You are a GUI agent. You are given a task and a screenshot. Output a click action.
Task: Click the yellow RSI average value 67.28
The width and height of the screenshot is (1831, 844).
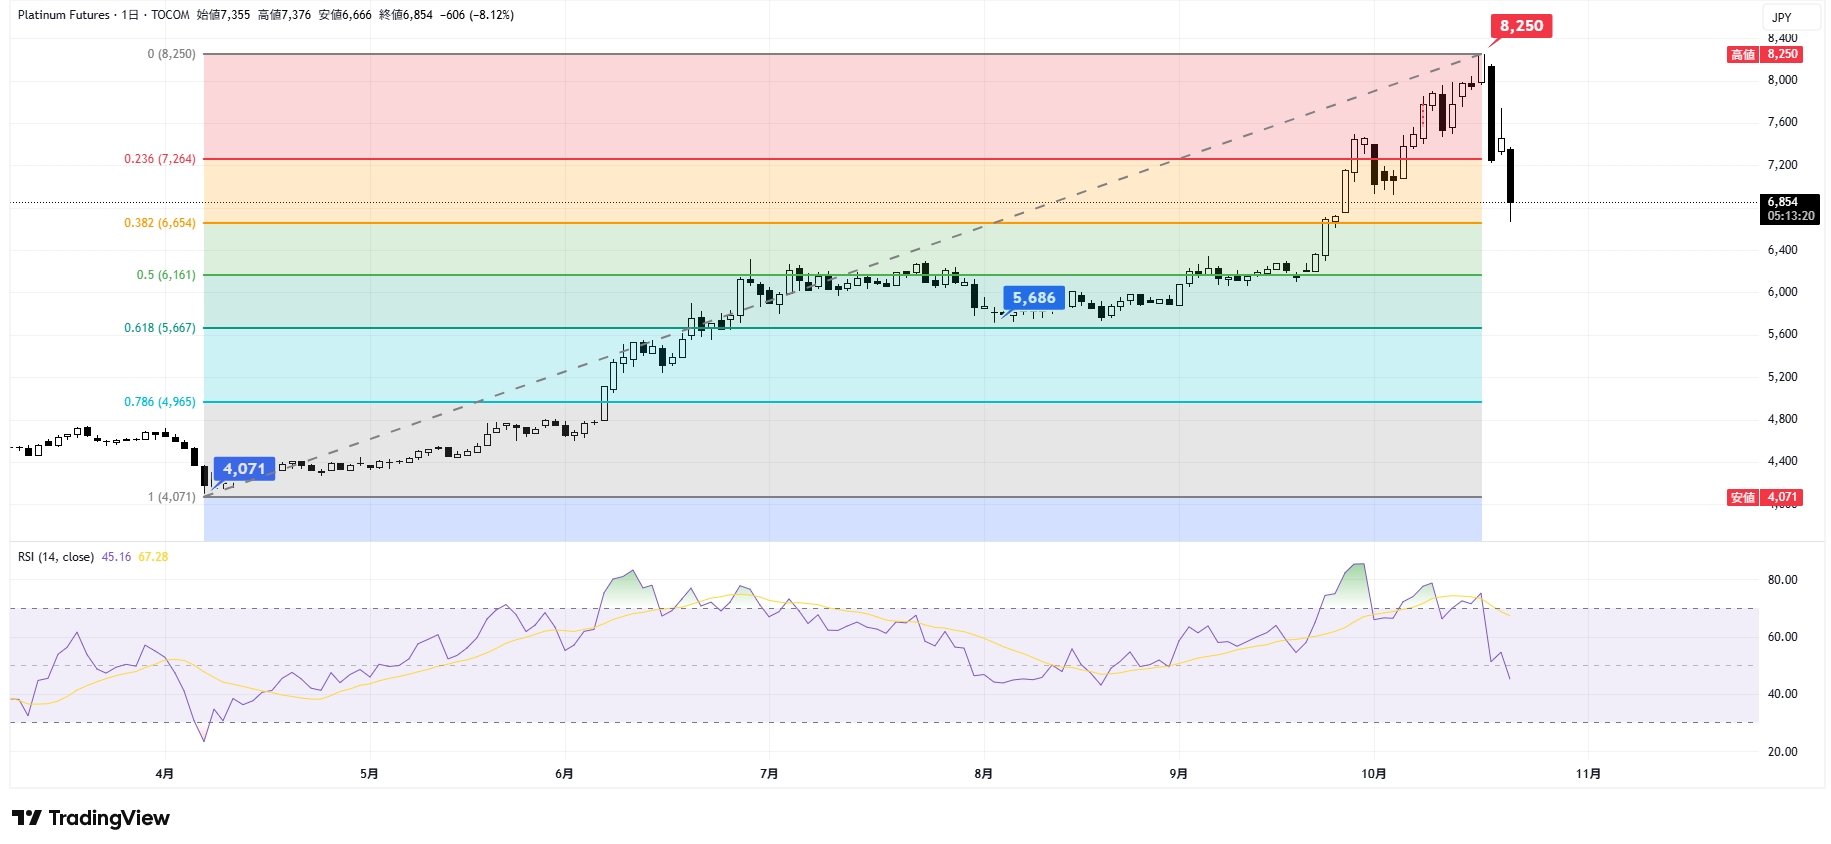153,557
